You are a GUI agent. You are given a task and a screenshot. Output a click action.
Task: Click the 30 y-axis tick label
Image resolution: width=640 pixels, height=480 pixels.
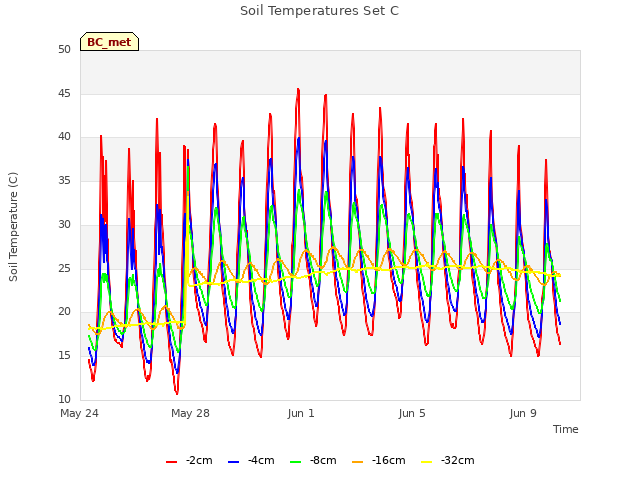(x=64, y=224)
